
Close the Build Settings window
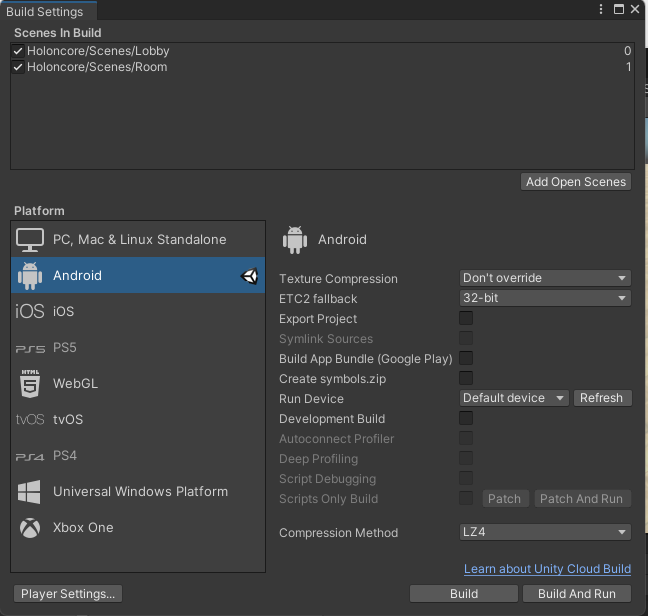(635, 9)
